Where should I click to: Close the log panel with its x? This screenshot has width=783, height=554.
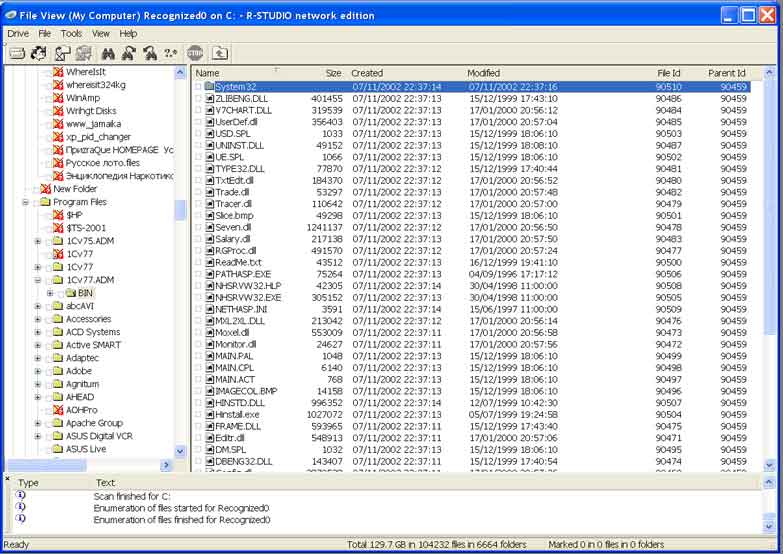(x=7, y=479)
